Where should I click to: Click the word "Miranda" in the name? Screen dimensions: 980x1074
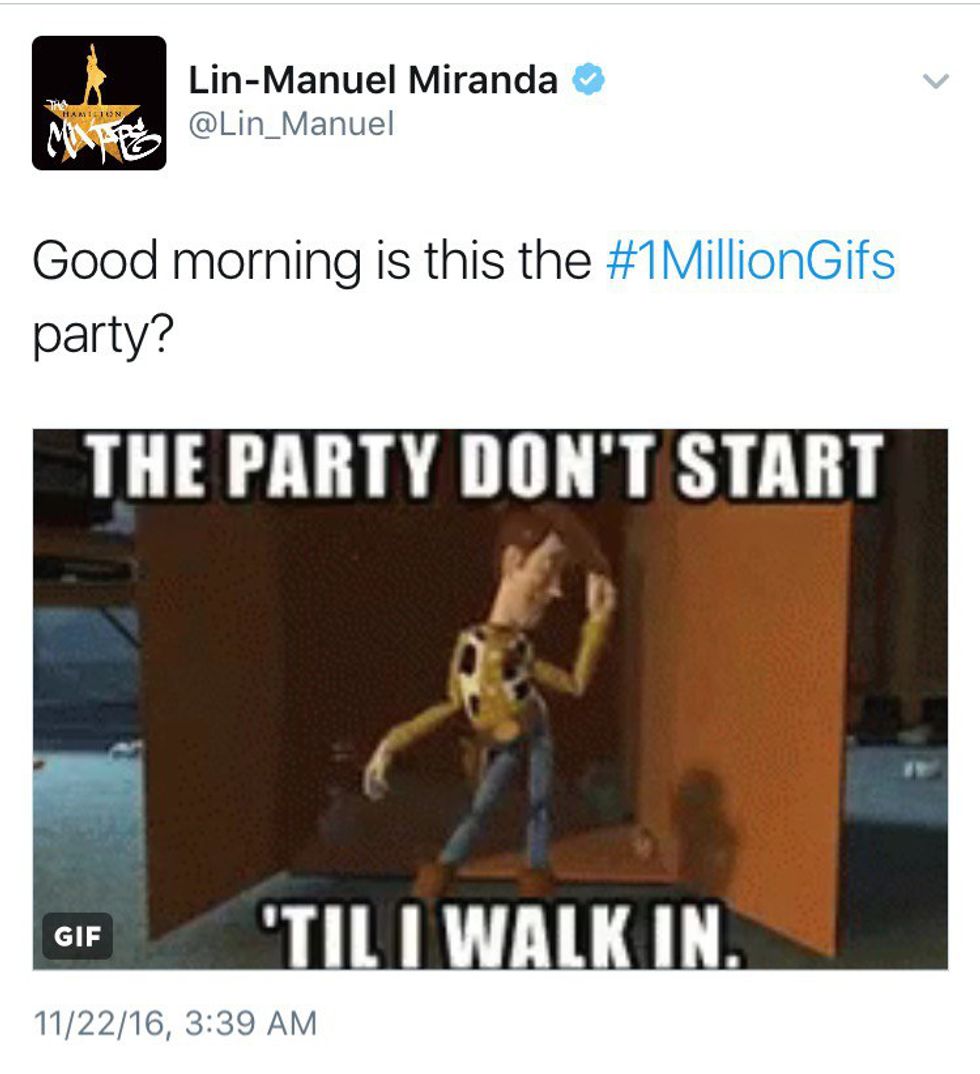pos(483,79)
